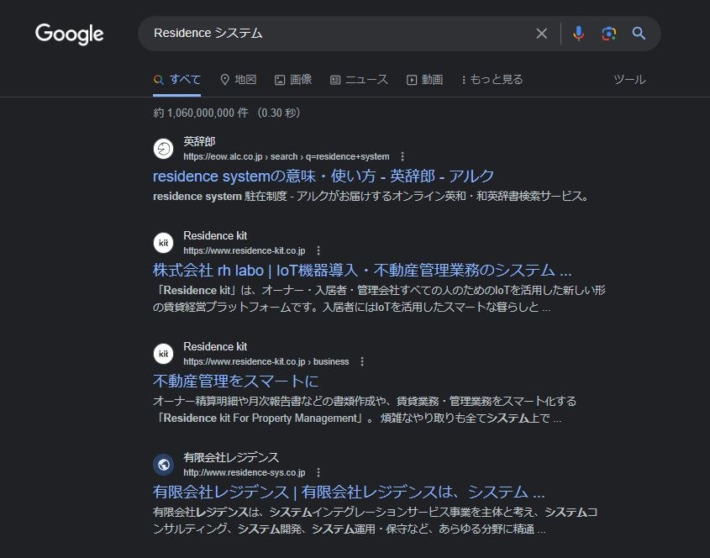Switch to 画像 images tab
Viewport: 710px width, 558px height.
click(x=293, y=80)
